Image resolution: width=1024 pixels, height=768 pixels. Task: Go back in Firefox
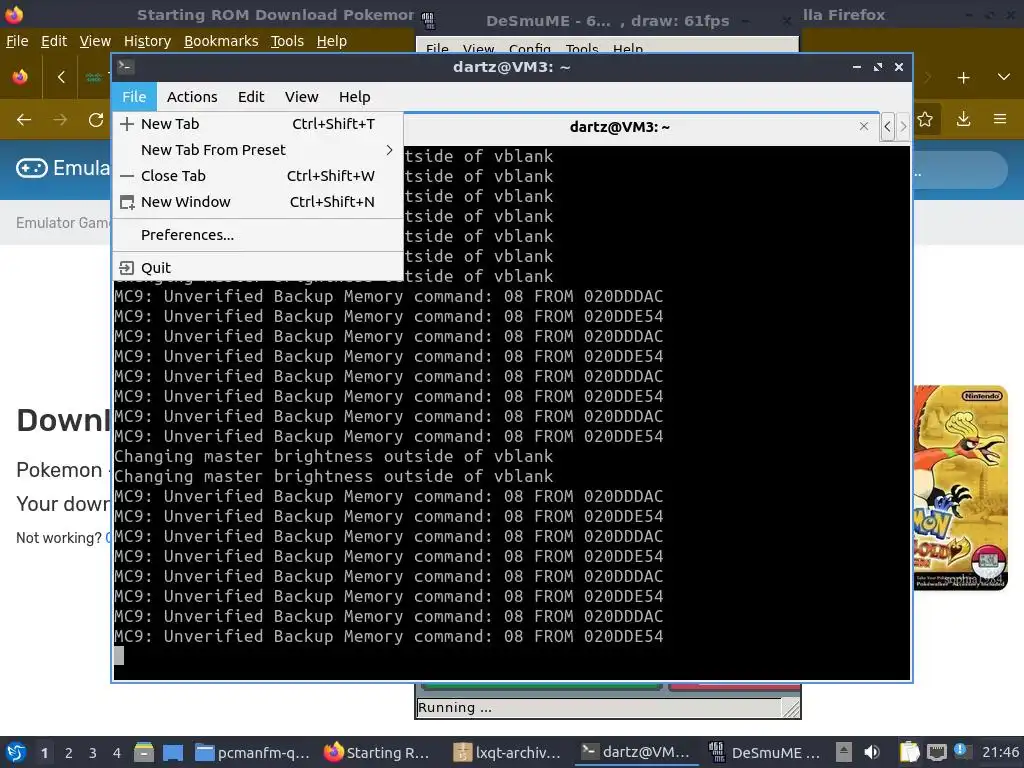tap(24, 120)
